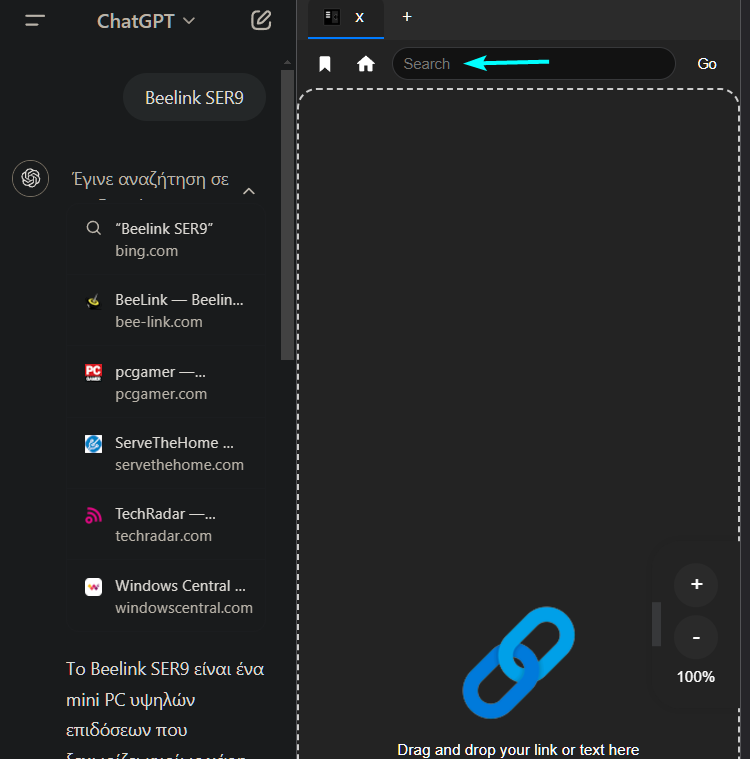The width and height of the screenshot is (750, 759).
Task: Click the 100% zoom level text
Action: tap(696, 677)
